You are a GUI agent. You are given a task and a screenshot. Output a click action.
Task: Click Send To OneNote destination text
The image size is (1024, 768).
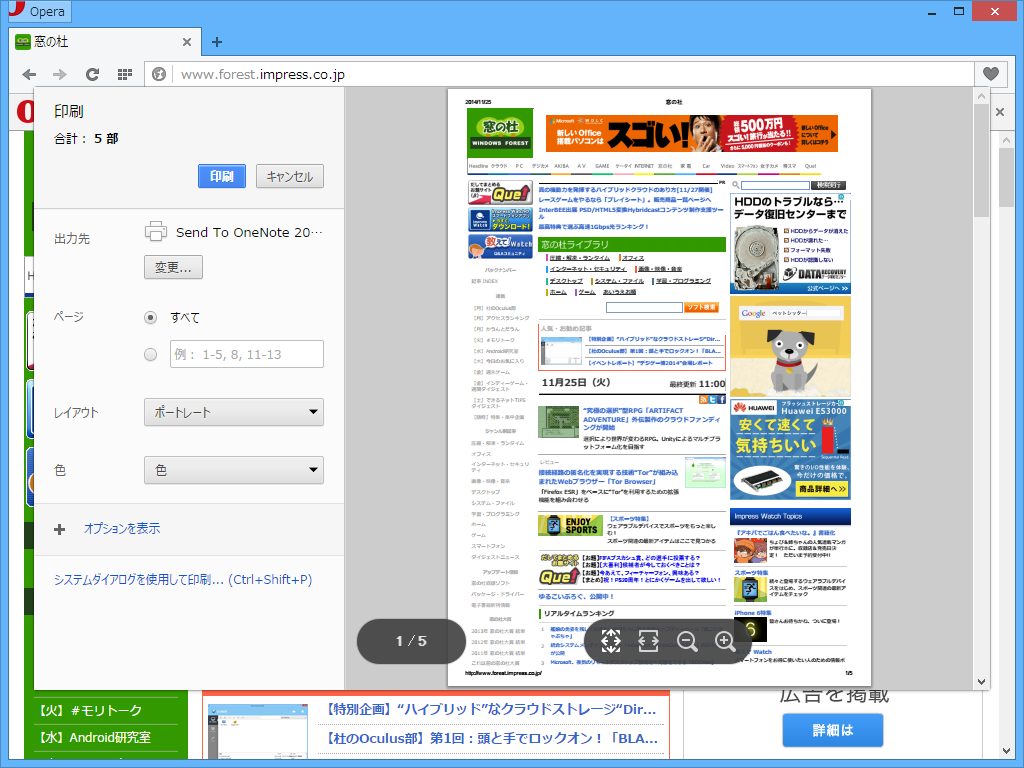[x=249, y=232]
